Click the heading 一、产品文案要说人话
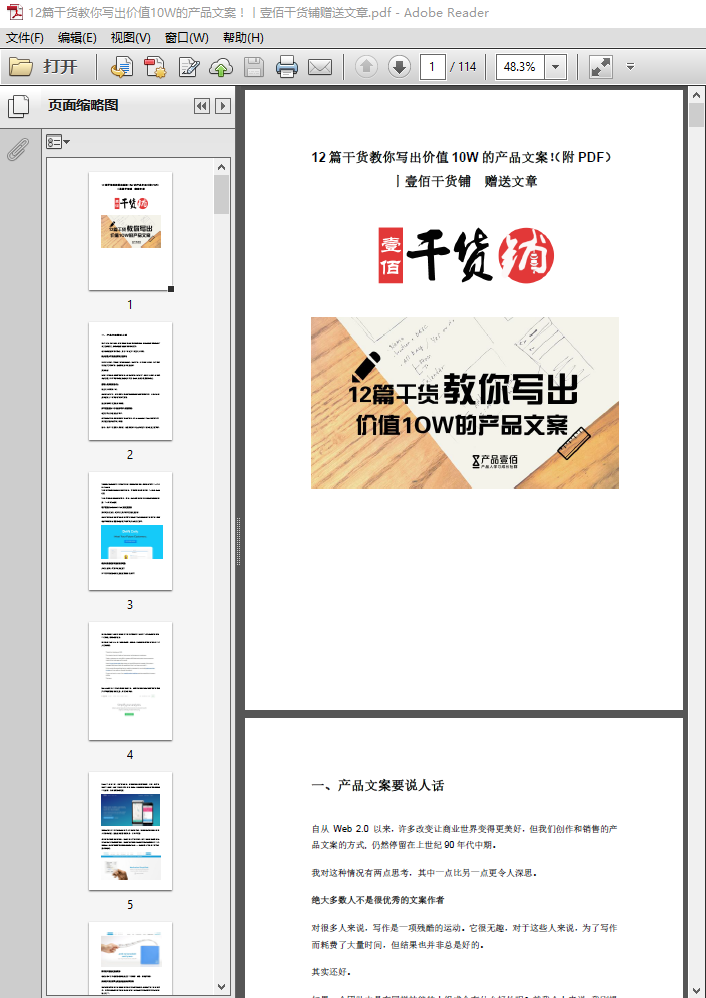 coord(378,785)
